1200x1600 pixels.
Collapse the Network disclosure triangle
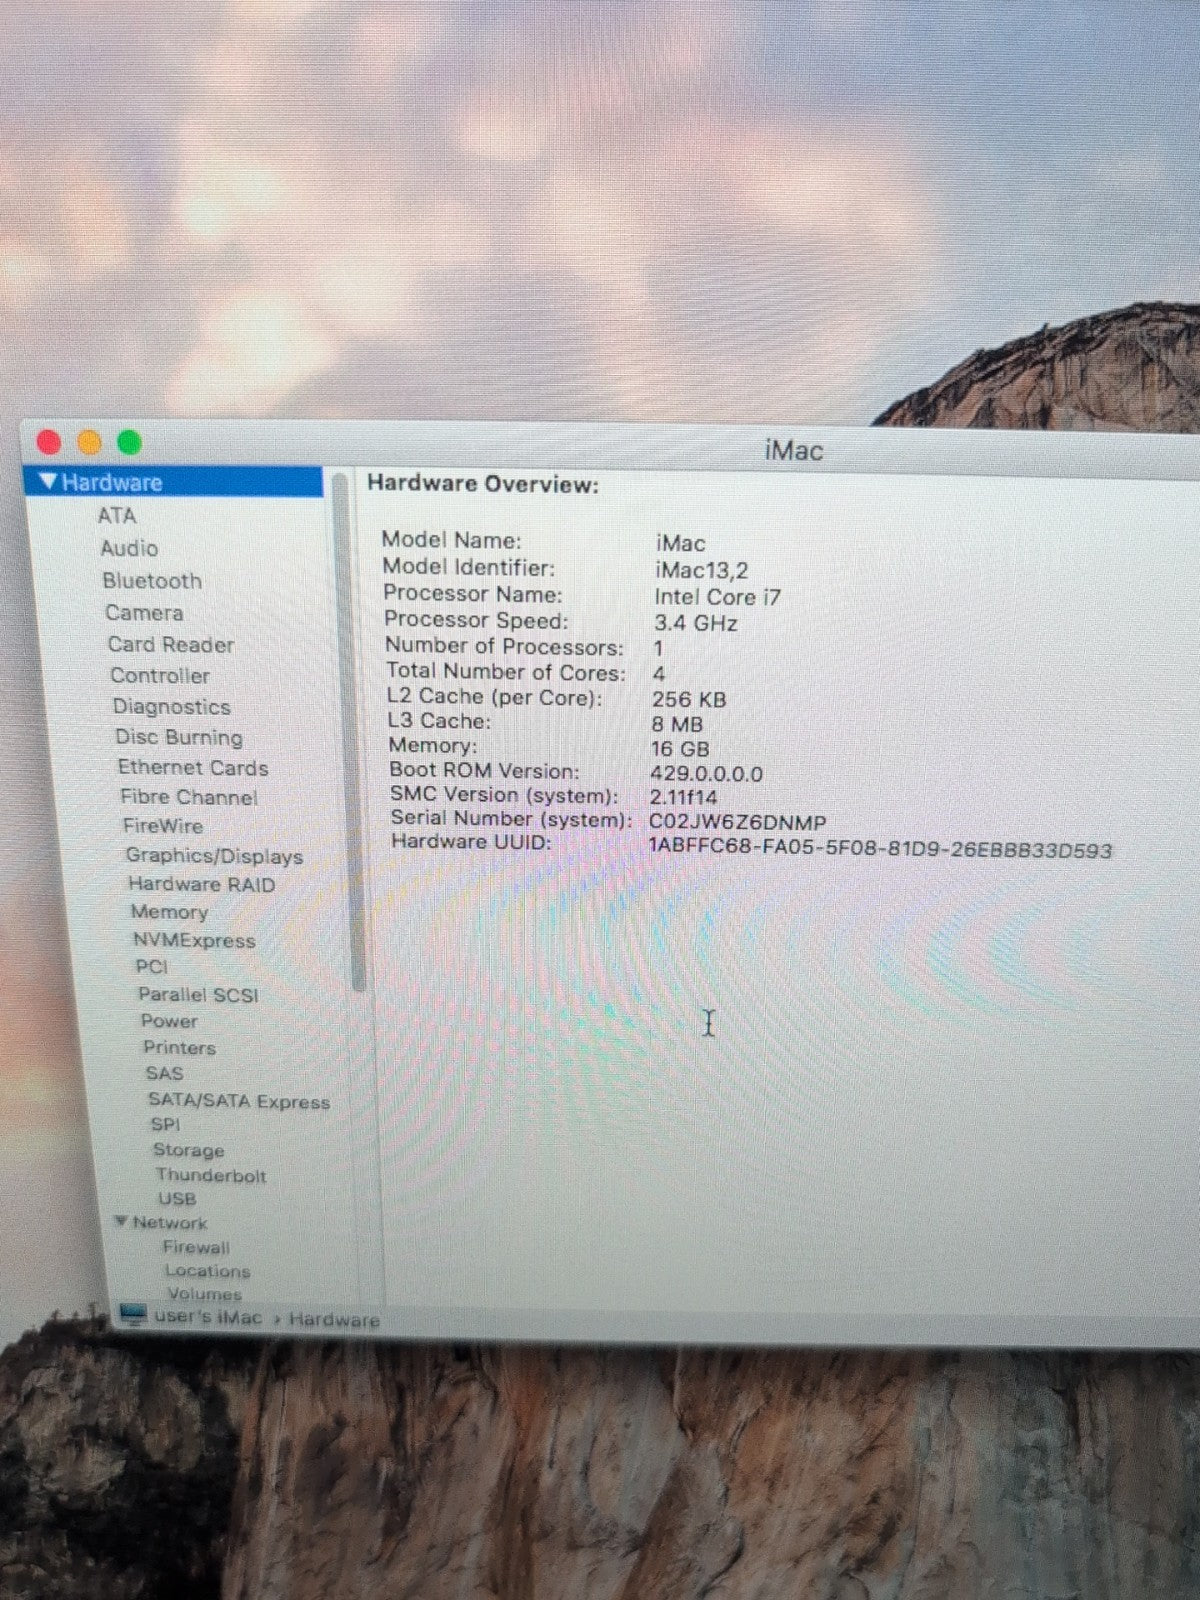(x=121, y=1222)
